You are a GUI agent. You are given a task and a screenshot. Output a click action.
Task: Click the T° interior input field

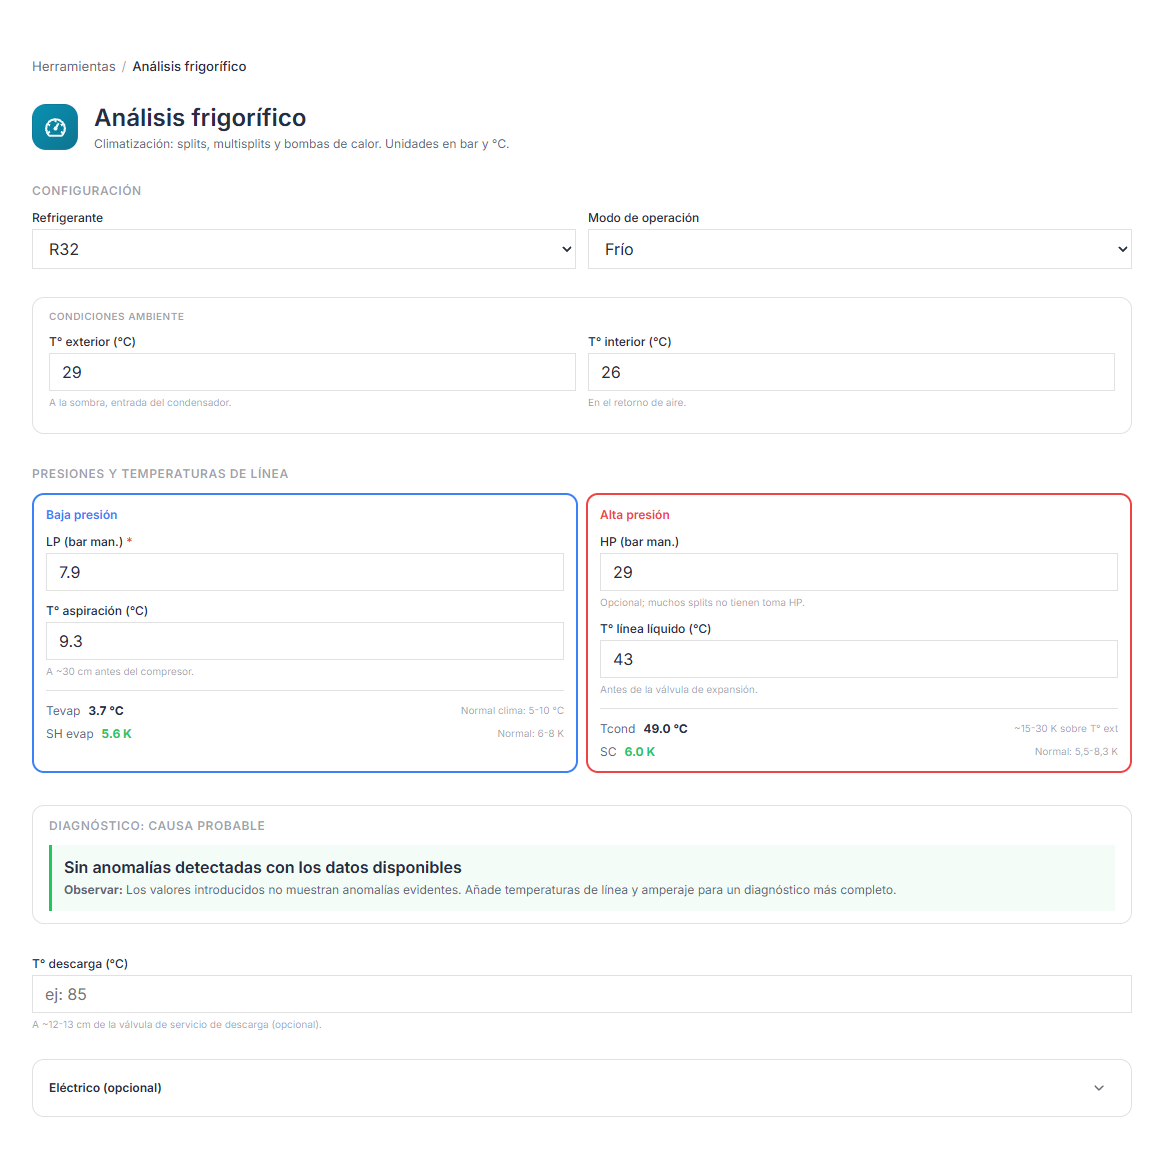coord(851,372)
